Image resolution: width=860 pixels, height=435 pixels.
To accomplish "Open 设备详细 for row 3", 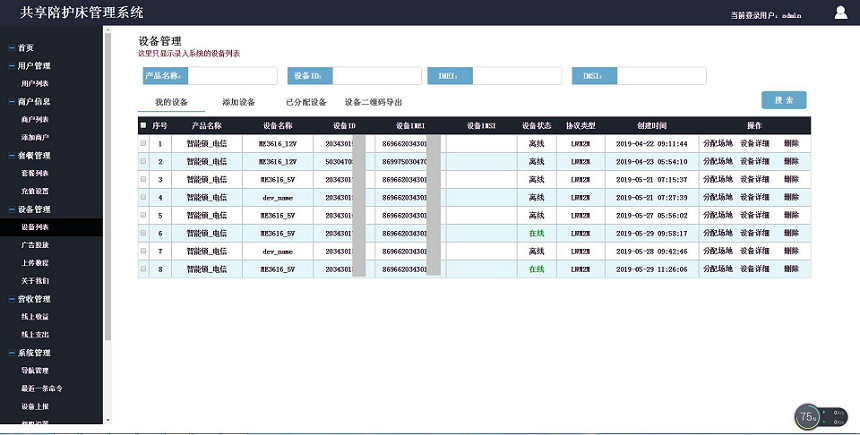I will point(755,180).
